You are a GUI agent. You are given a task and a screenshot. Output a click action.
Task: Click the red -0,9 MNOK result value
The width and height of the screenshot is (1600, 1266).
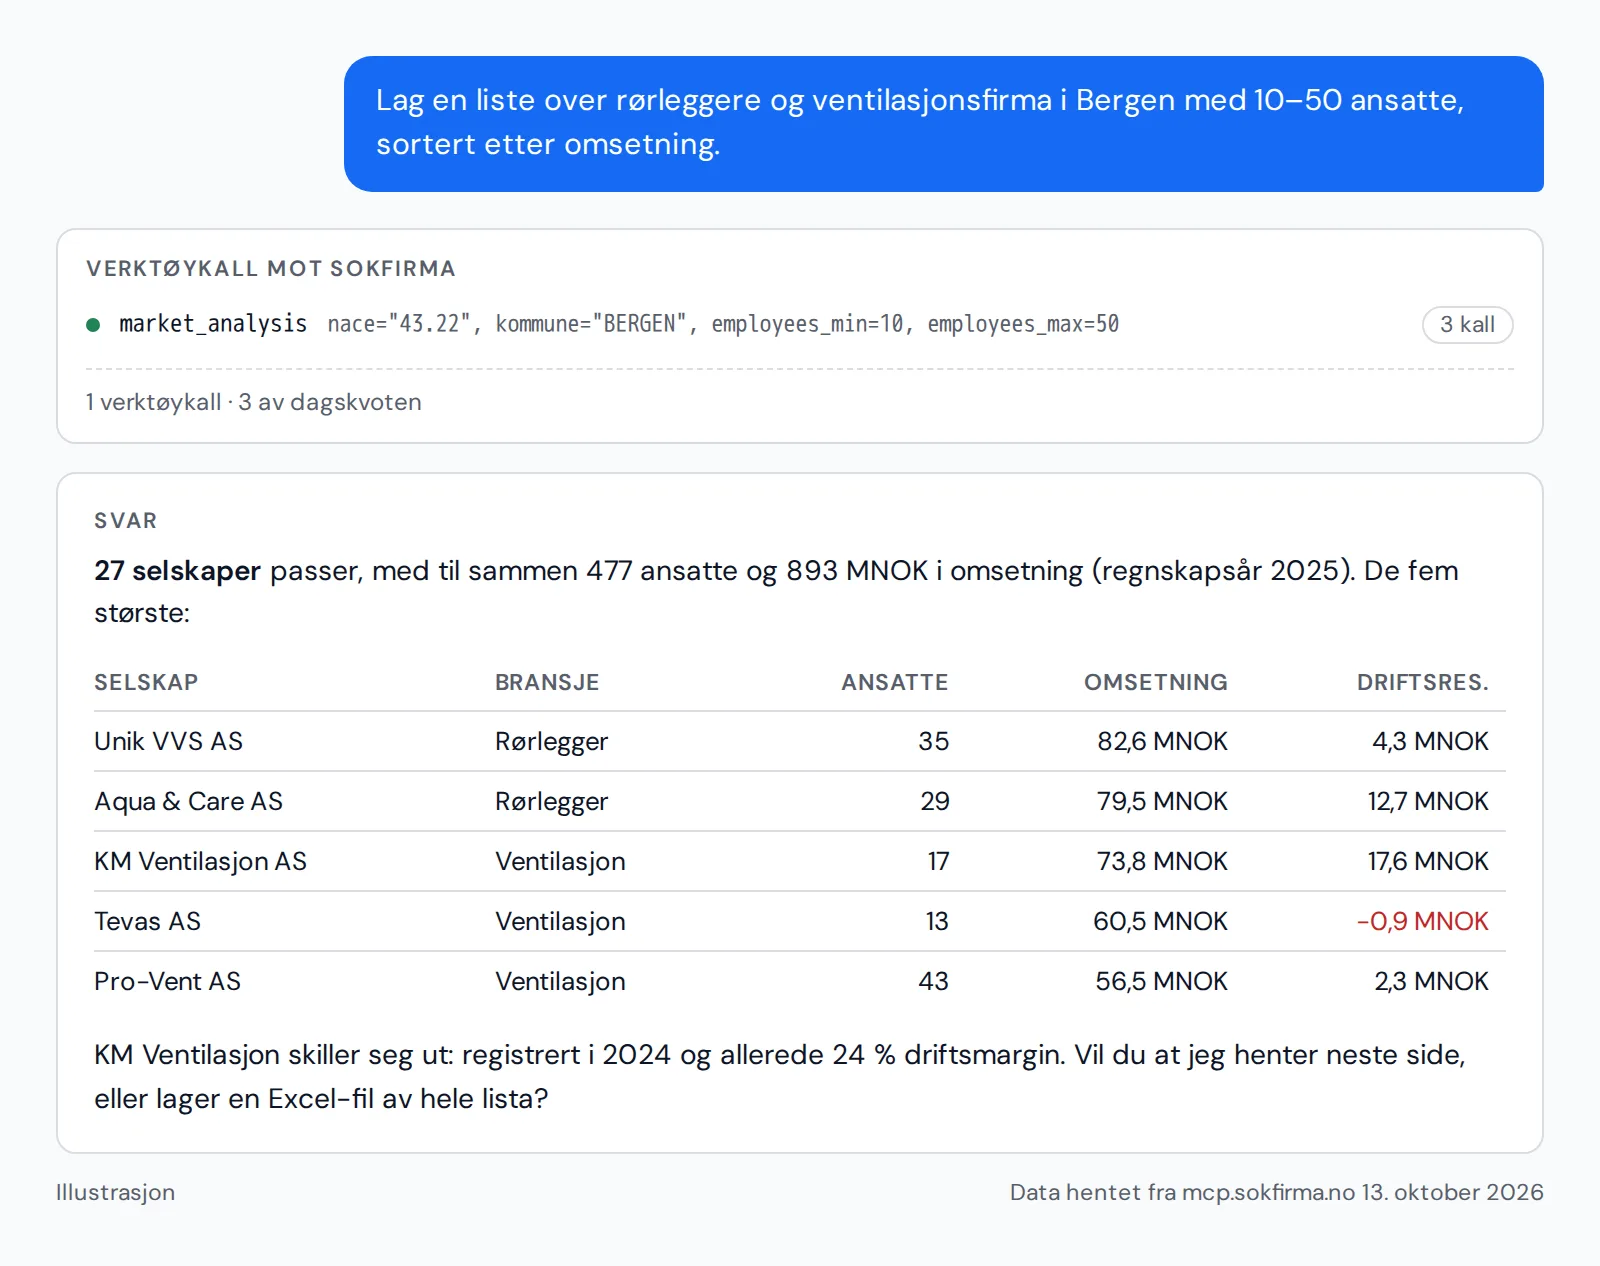[1422, 921]
